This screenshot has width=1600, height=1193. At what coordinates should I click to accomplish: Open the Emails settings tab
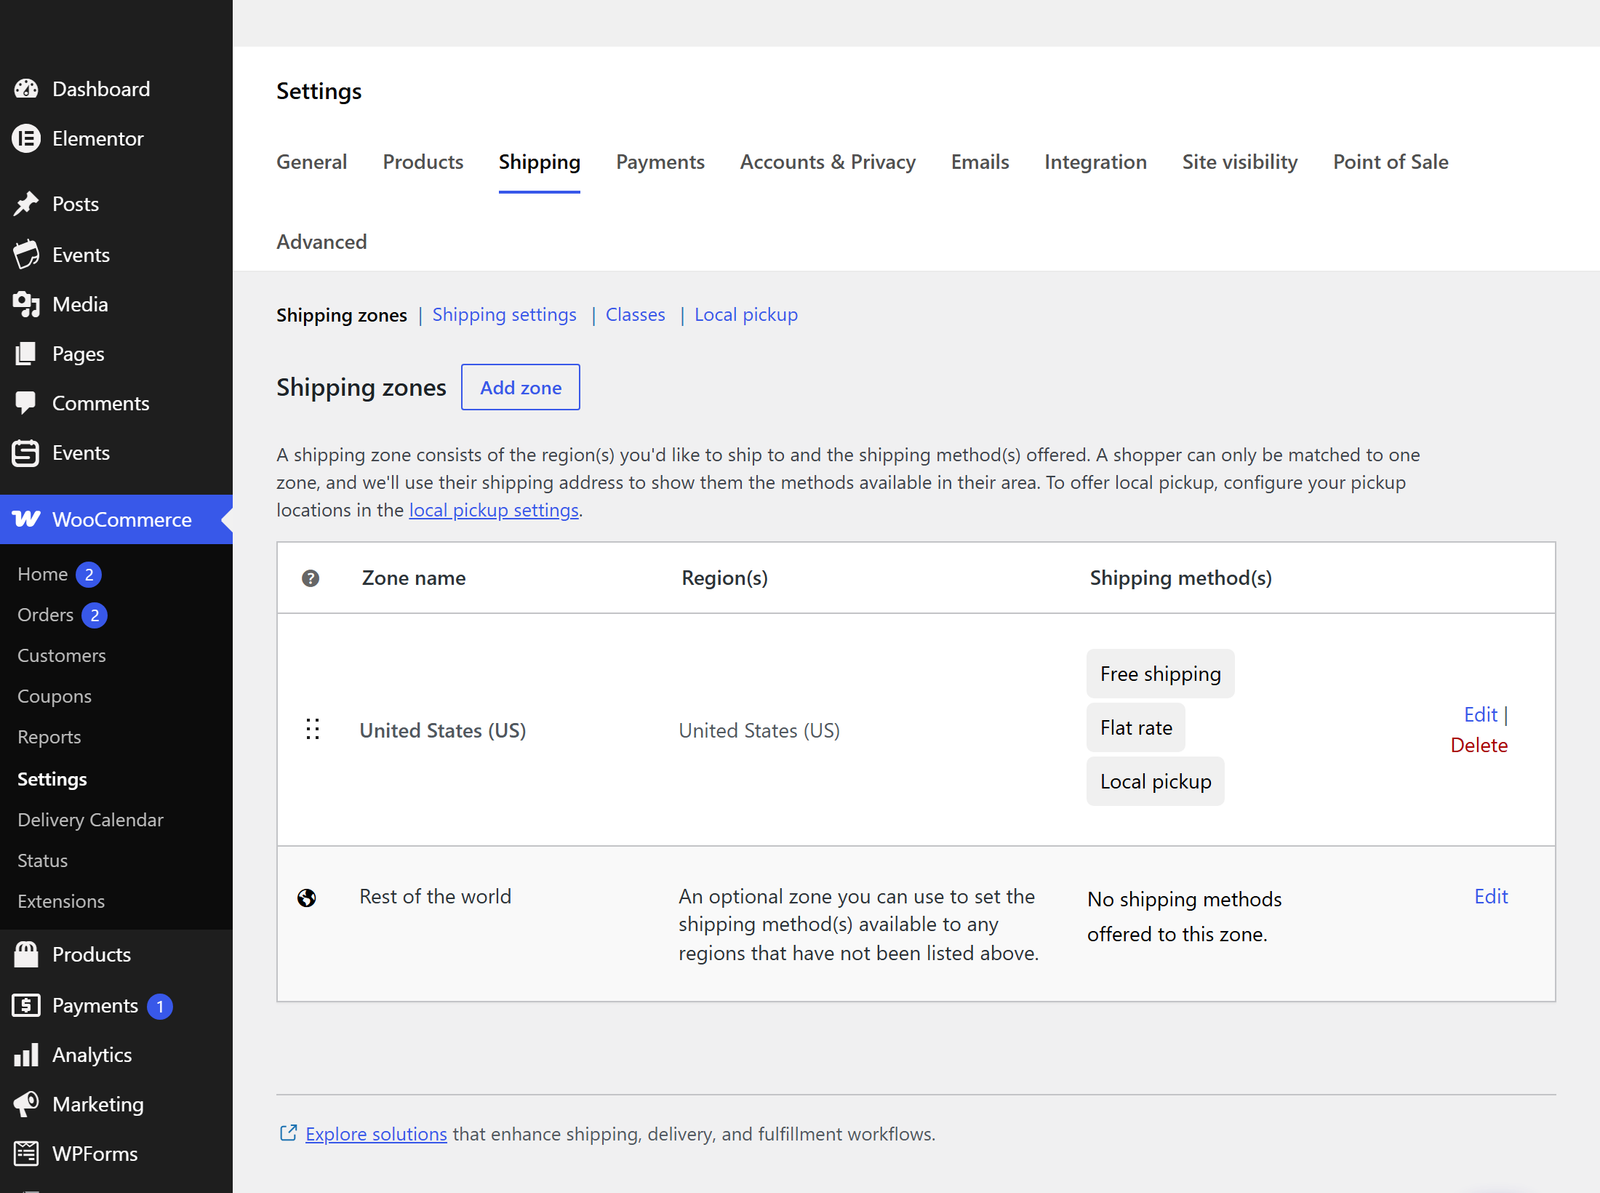click(980, 162)
